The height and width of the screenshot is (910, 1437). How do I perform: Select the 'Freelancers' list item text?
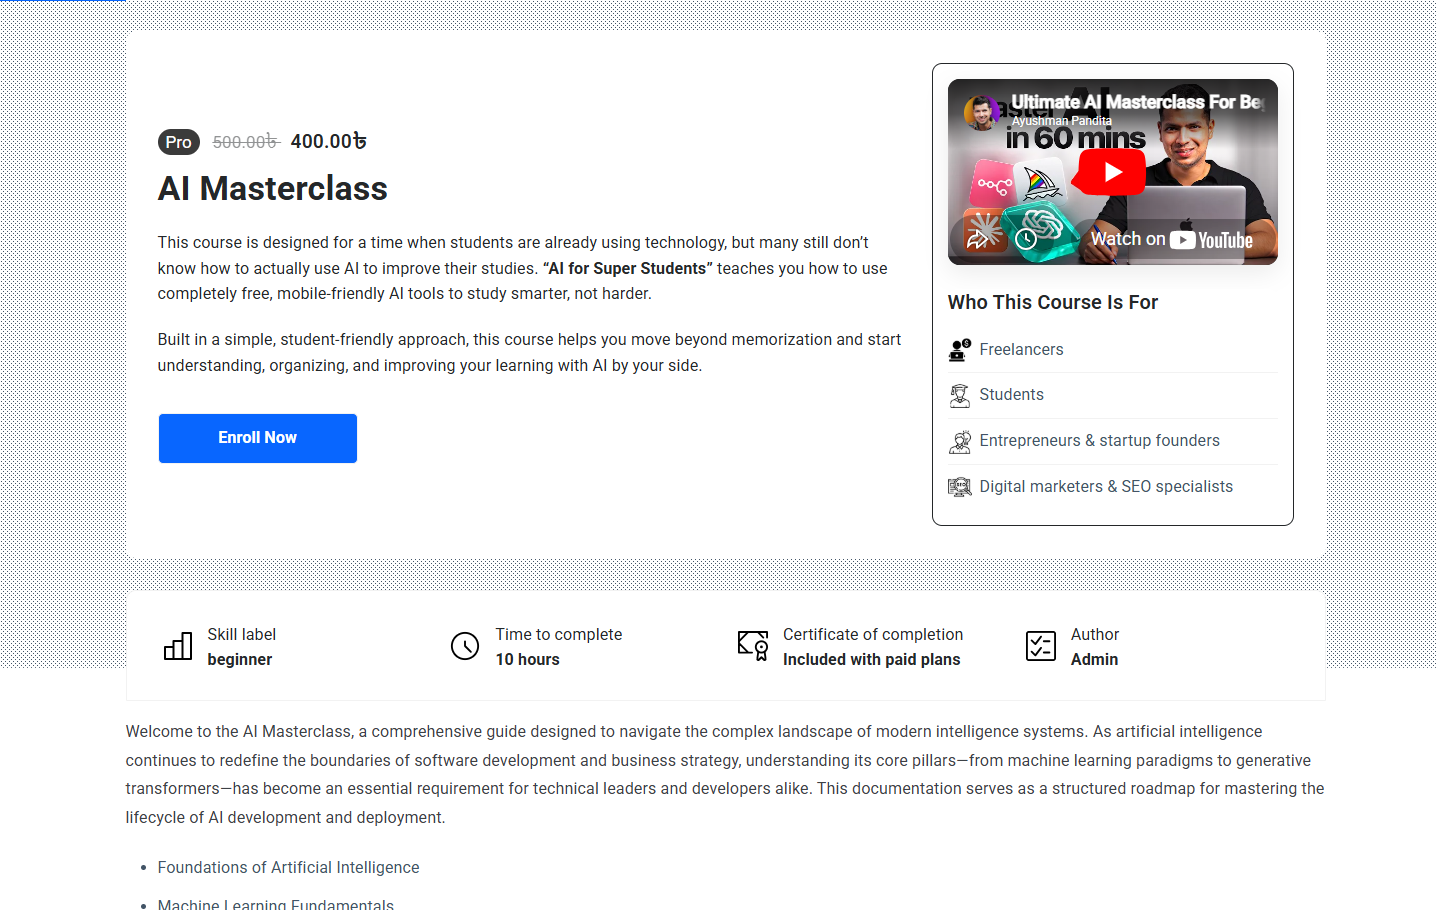point(1021,349)
